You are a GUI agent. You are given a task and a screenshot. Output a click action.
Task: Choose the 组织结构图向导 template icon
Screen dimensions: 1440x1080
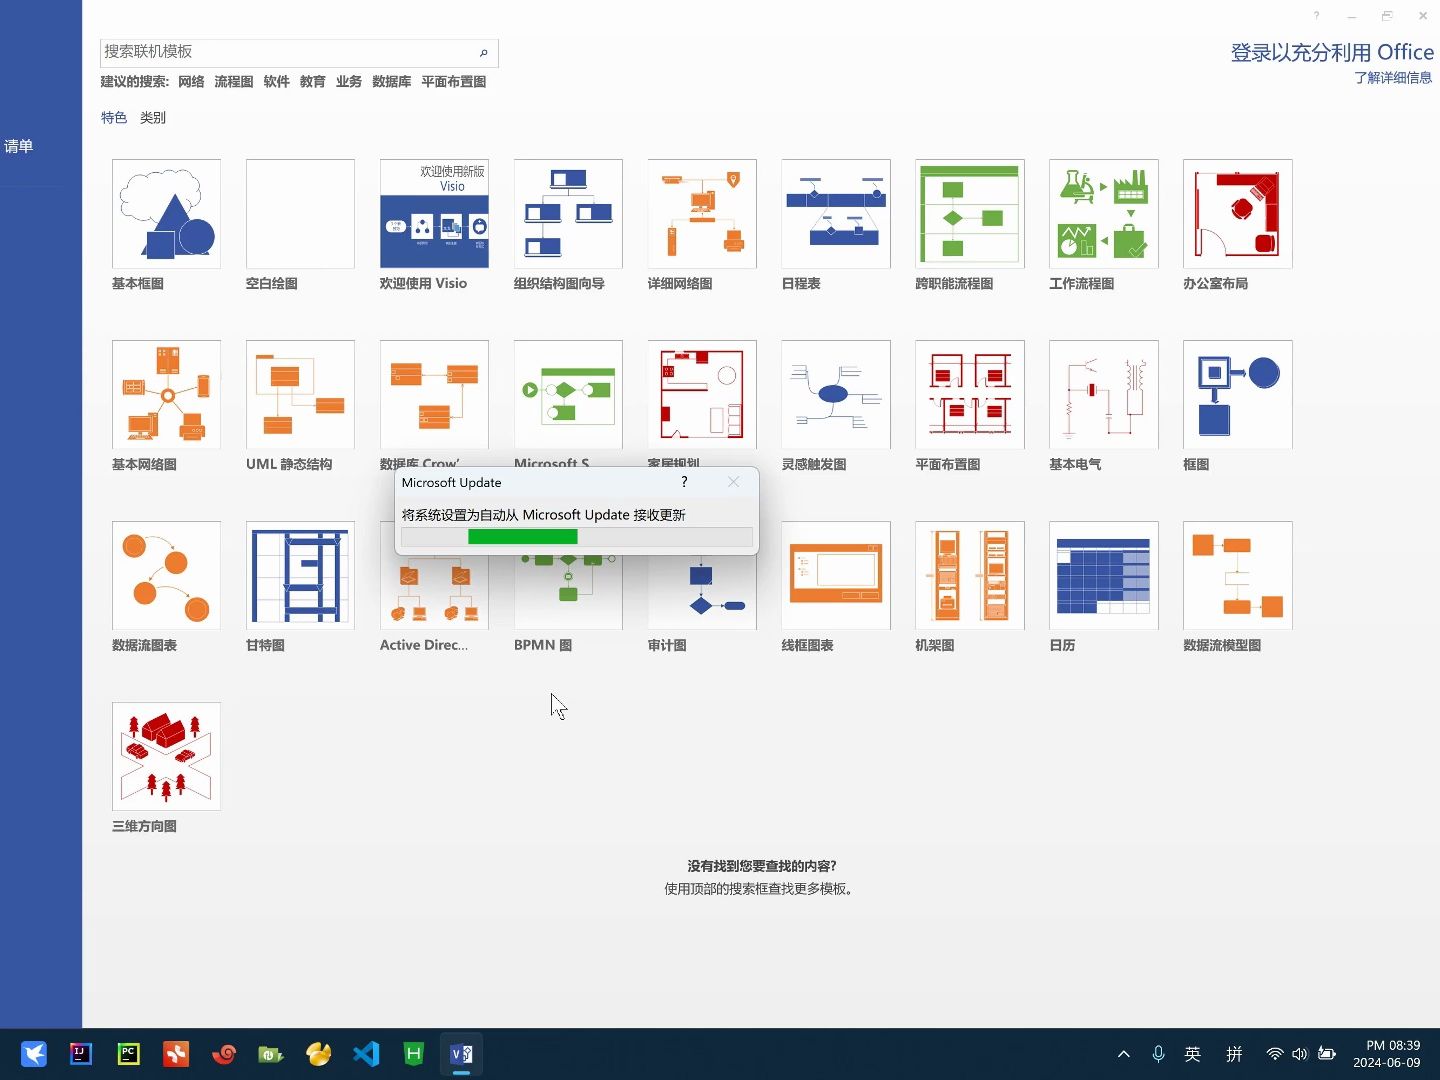[568, 214]
